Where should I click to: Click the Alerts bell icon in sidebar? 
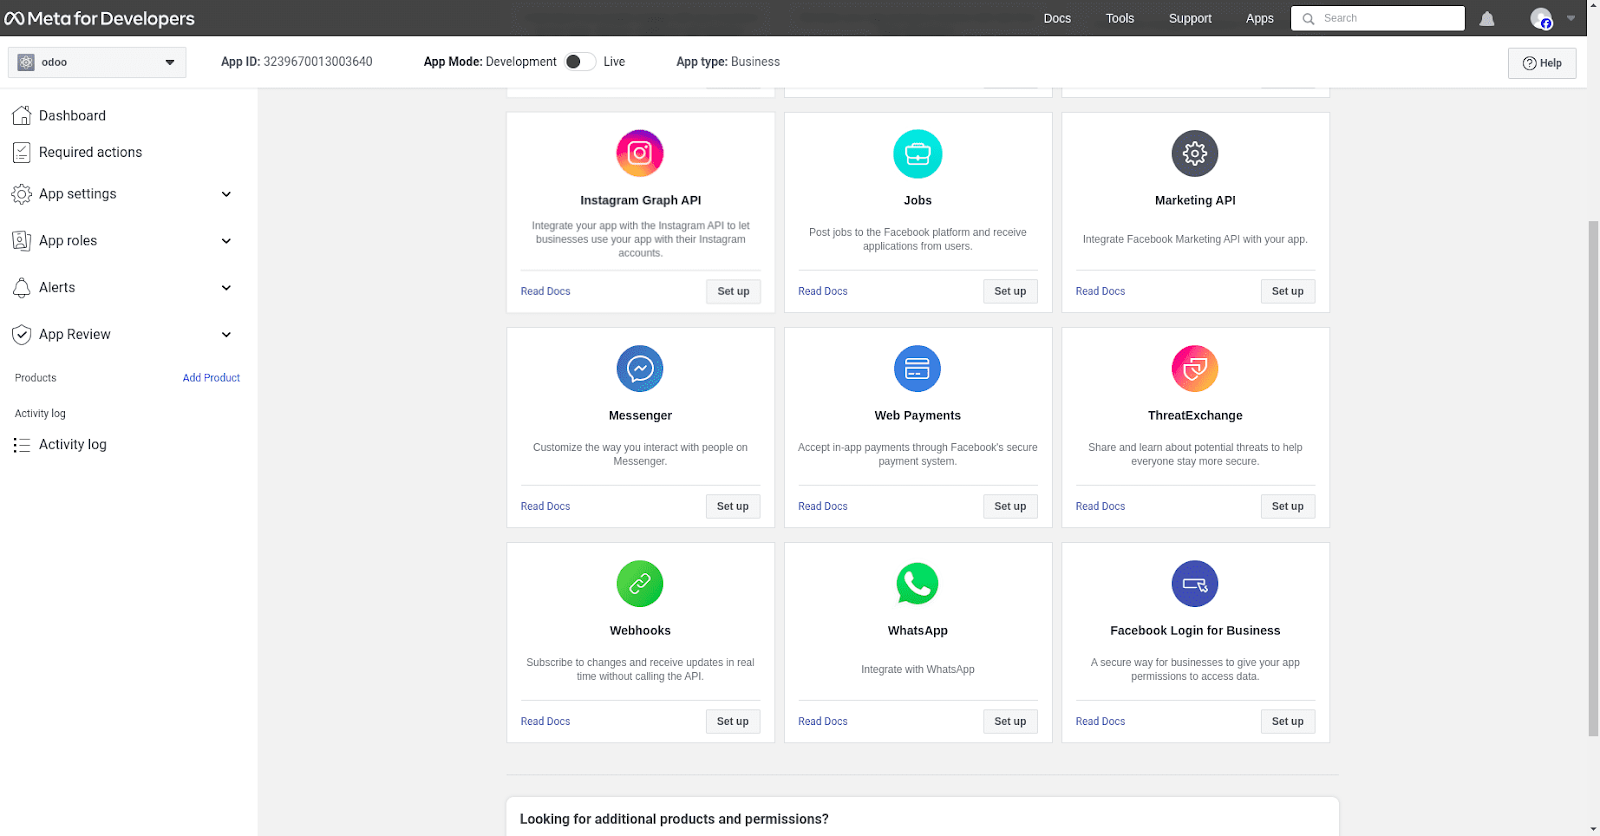pos(21,288)
